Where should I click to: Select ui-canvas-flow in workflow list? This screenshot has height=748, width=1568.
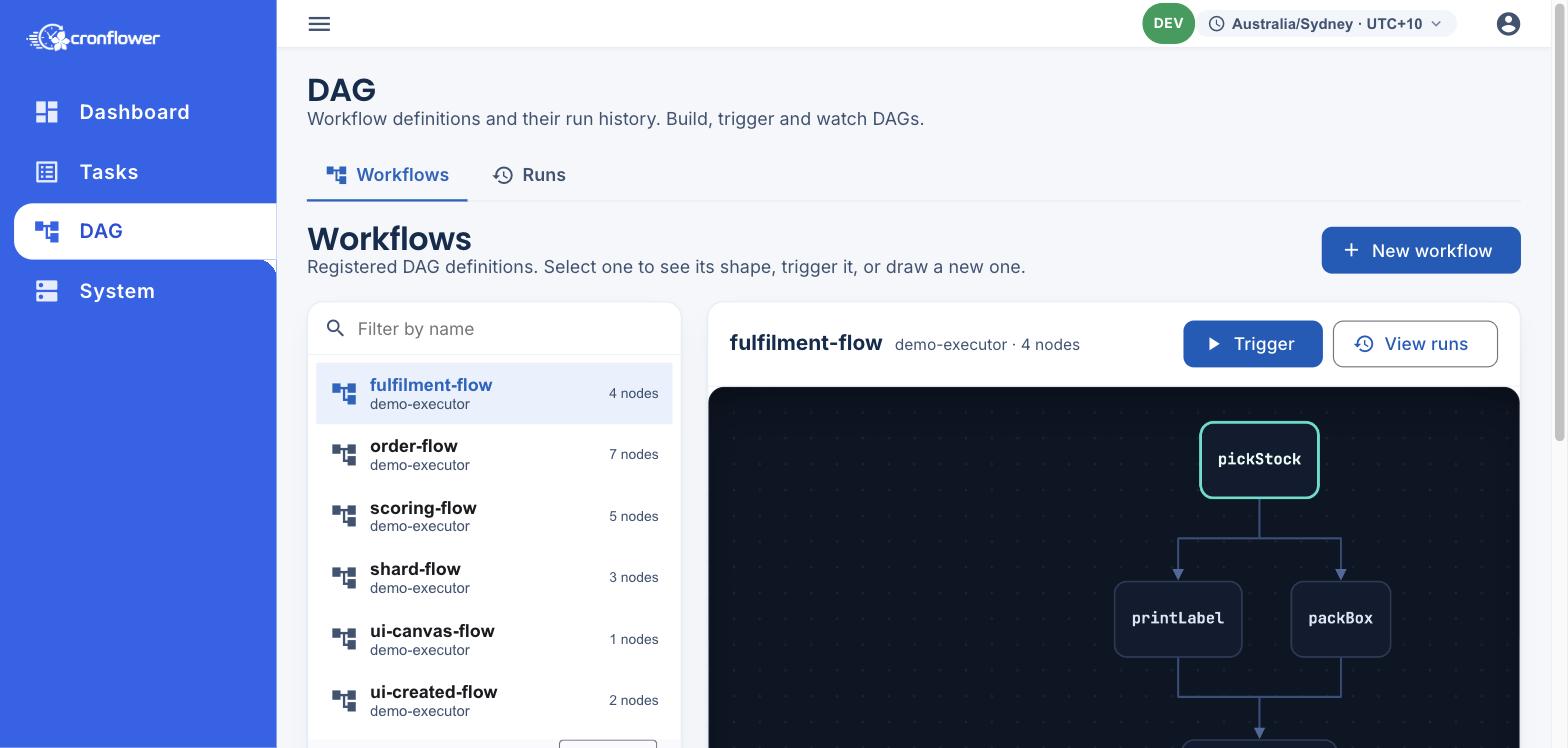pyautogui.click(x=494, y=640)
